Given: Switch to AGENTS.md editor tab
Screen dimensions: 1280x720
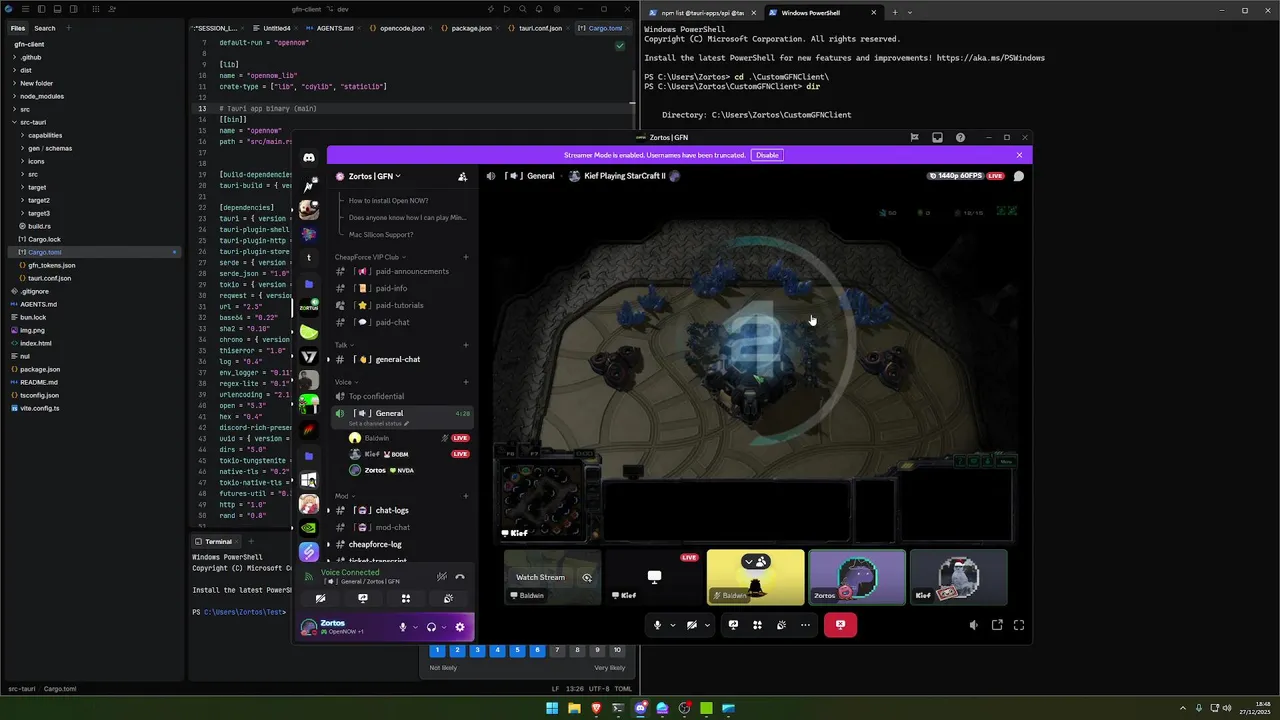Looking at the screenshot, I should (335, 28).
